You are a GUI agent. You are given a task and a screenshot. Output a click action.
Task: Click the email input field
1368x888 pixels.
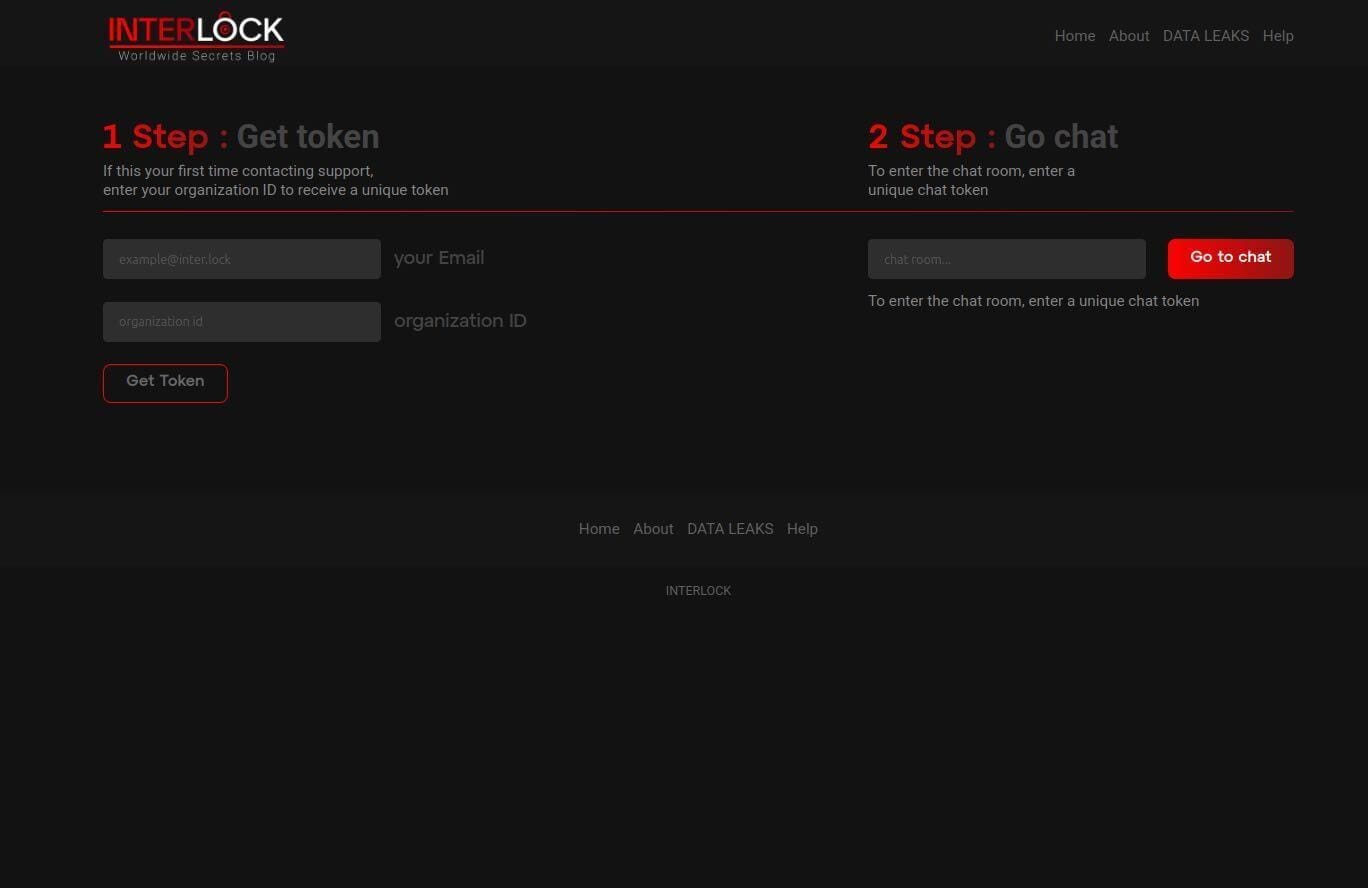tap(242, 259)
